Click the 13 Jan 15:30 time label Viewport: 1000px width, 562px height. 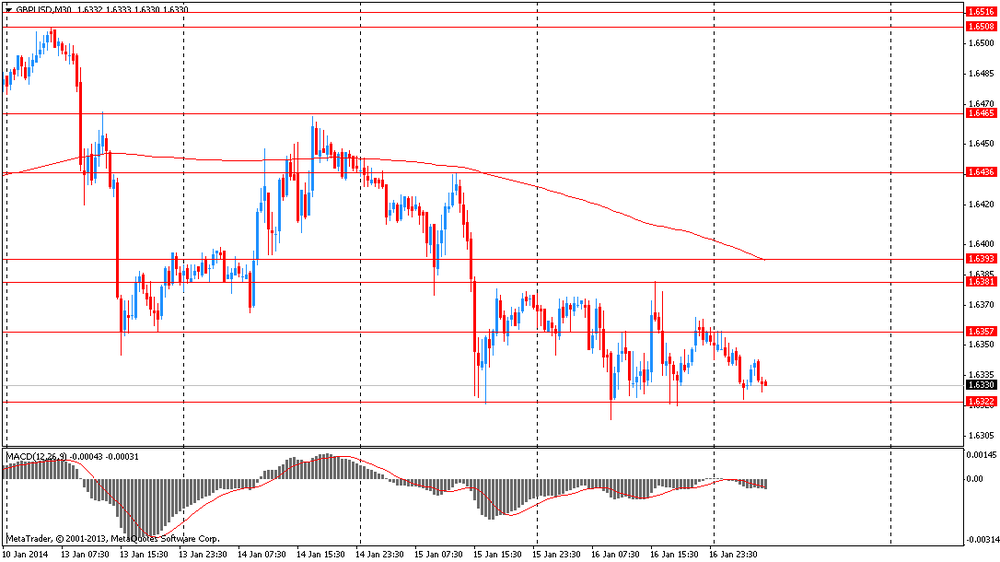[144, 554]
